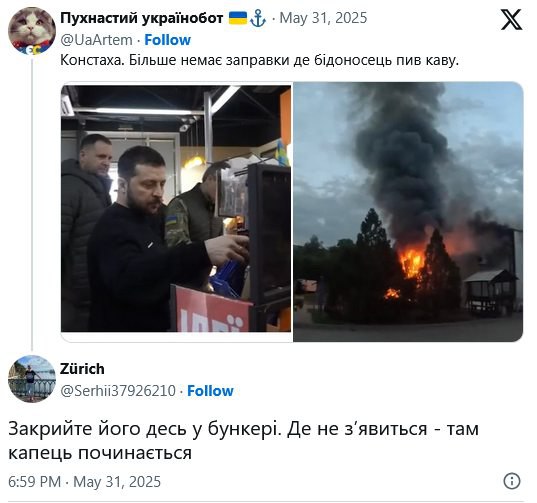Open Пухнастий українобот display name
This screenshot has width=537, height=503.
141,18
